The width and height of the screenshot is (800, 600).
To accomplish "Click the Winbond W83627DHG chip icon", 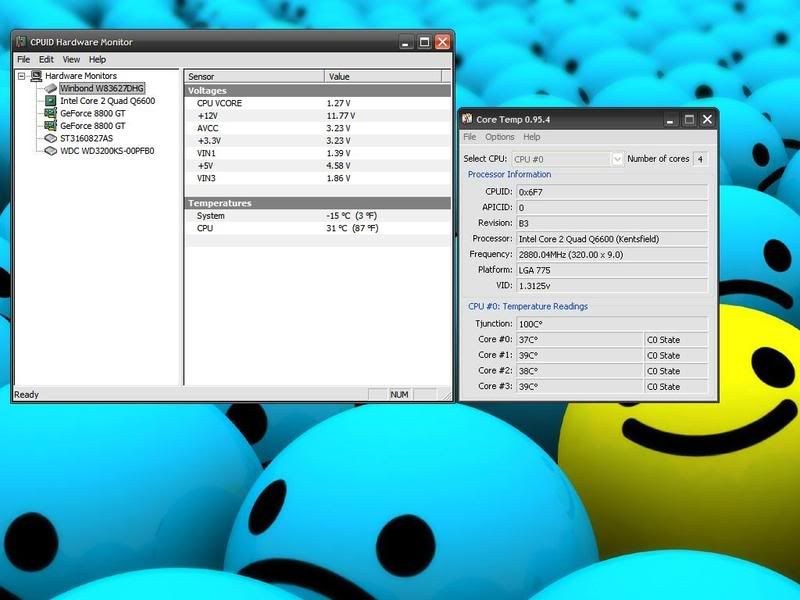I will click(x=51, y=89).
